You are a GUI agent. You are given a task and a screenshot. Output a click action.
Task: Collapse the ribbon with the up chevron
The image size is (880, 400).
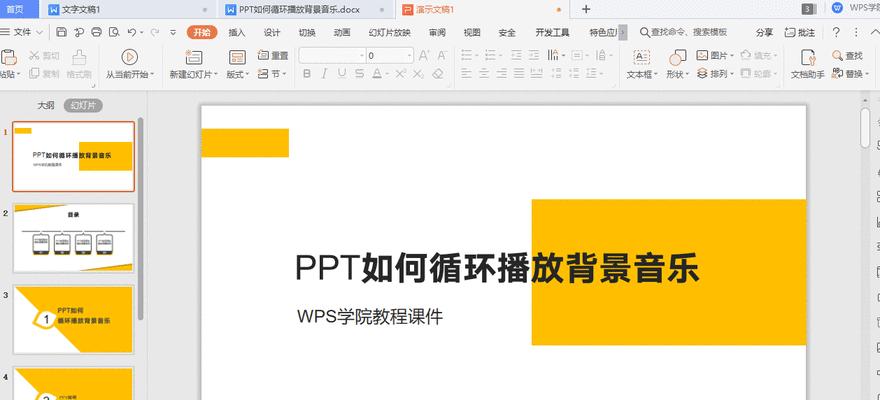tap(873, 33)
